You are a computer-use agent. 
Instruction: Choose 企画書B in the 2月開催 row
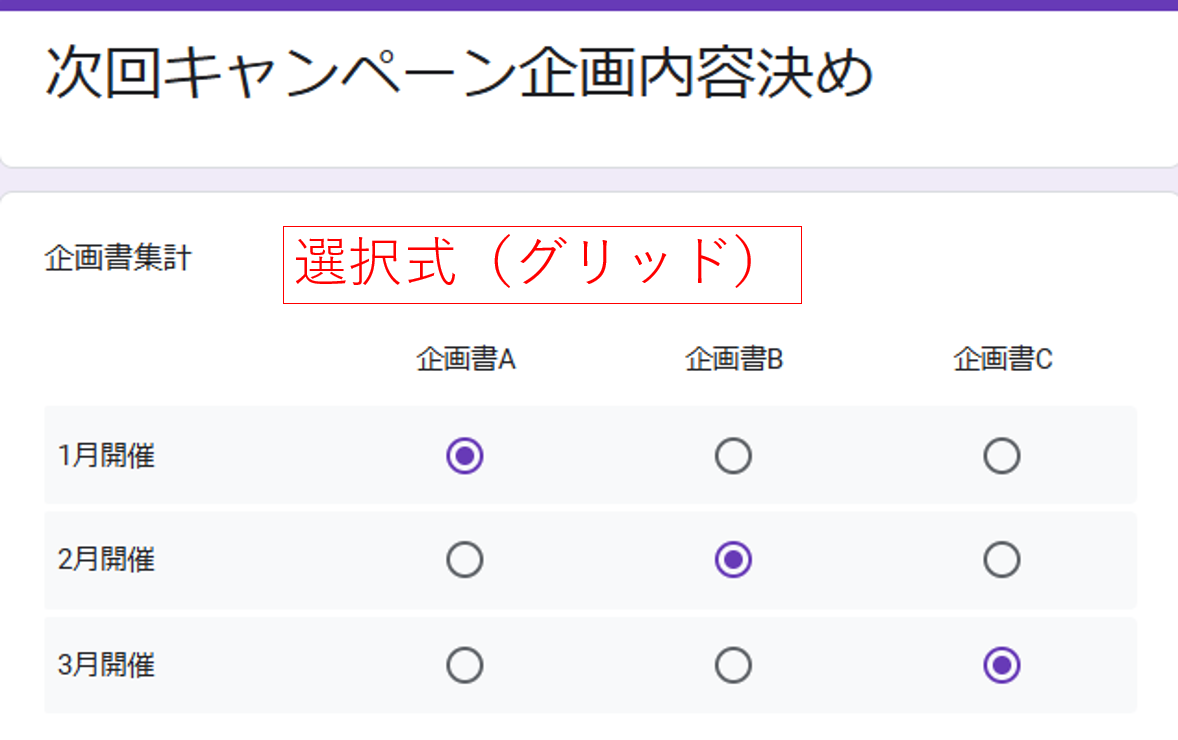[x=733, y=560]
